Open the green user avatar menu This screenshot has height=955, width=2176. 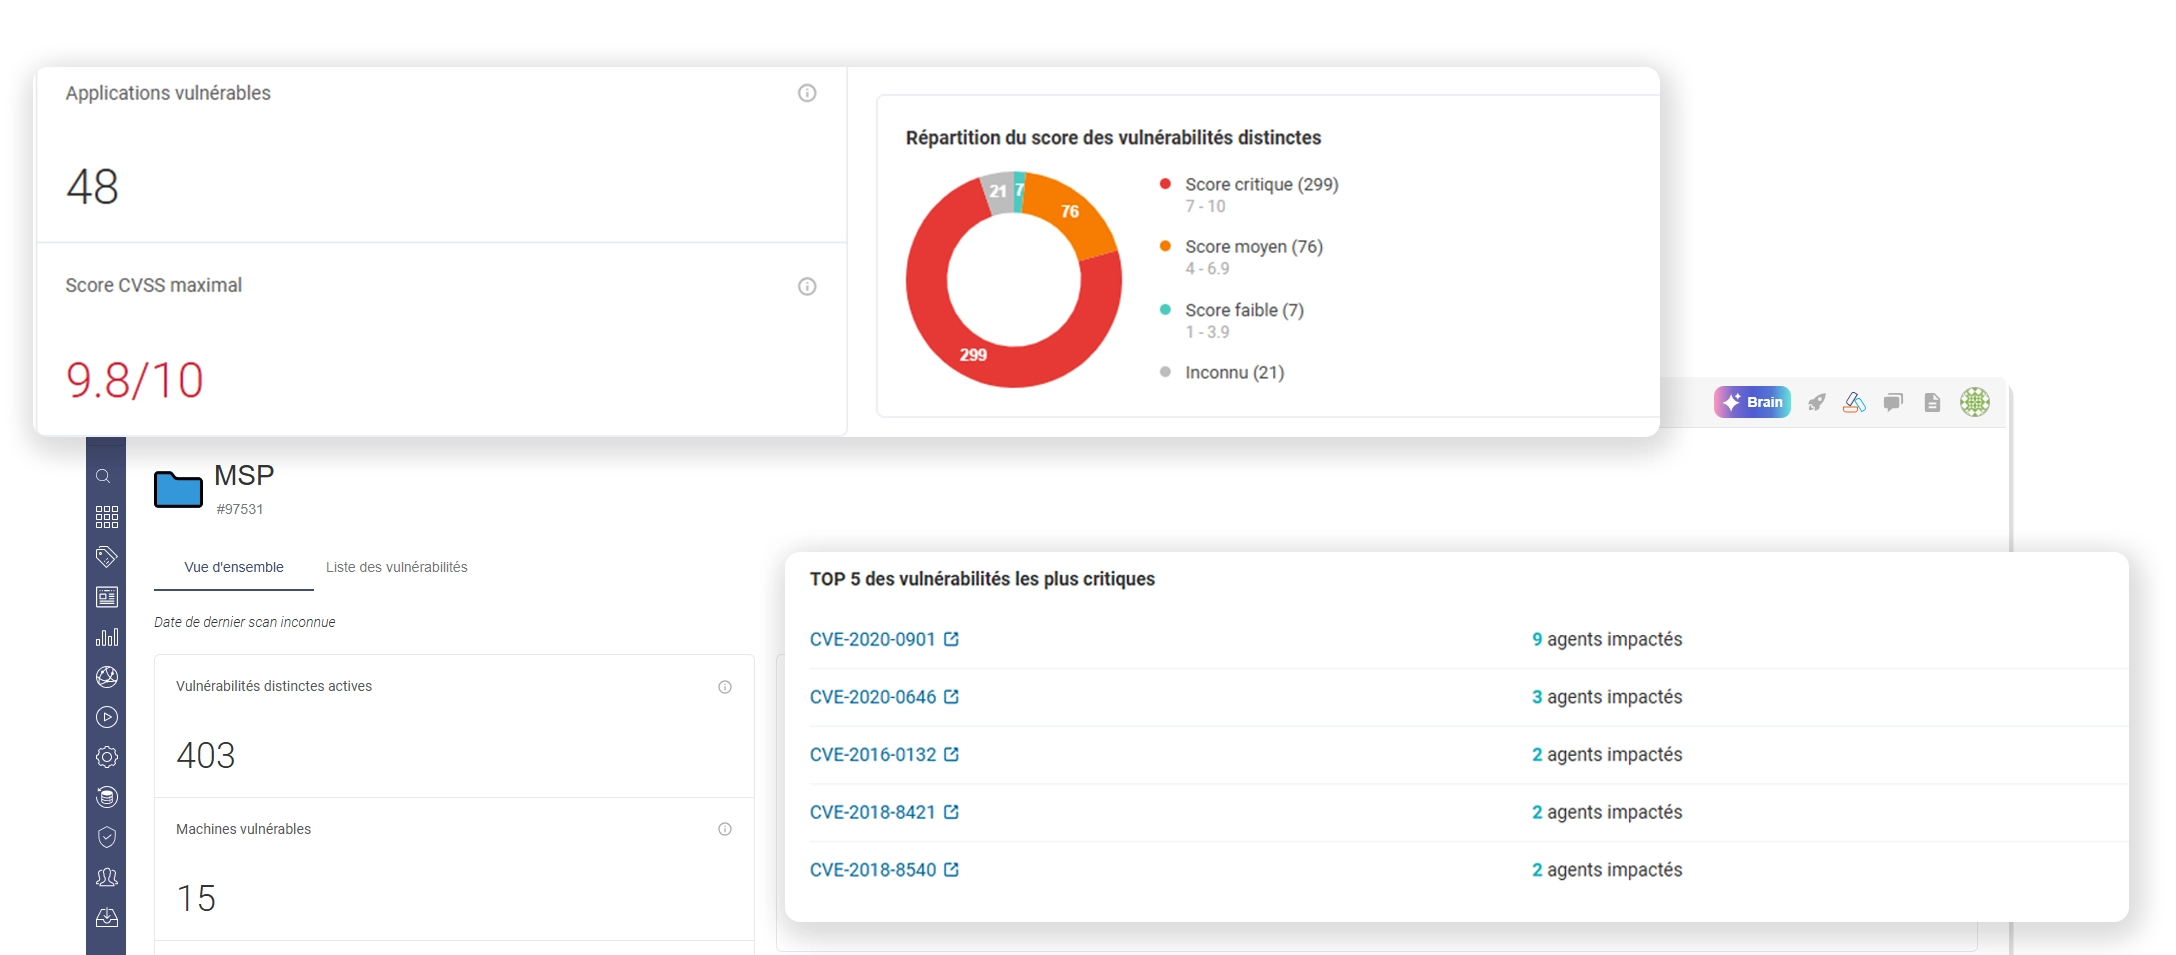[1975, 402]
